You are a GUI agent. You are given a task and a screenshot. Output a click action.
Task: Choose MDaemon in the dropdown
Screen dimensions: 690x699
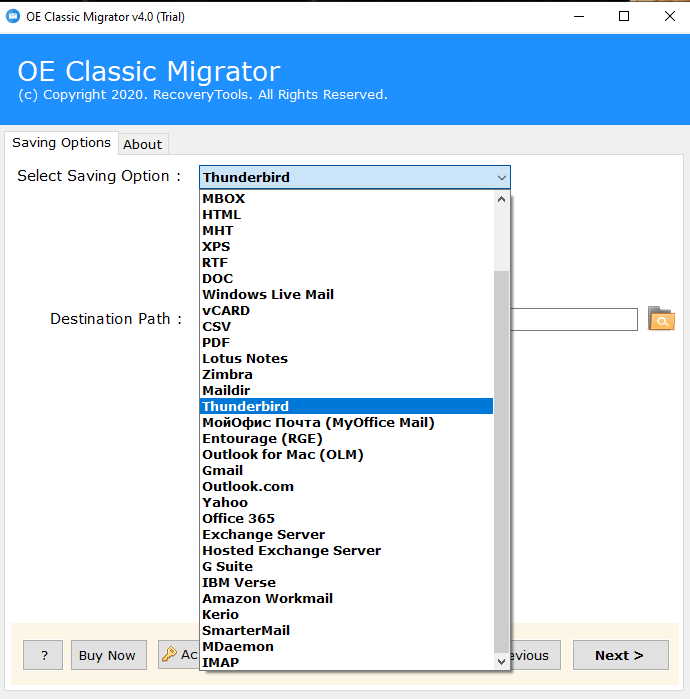[347, 647]
